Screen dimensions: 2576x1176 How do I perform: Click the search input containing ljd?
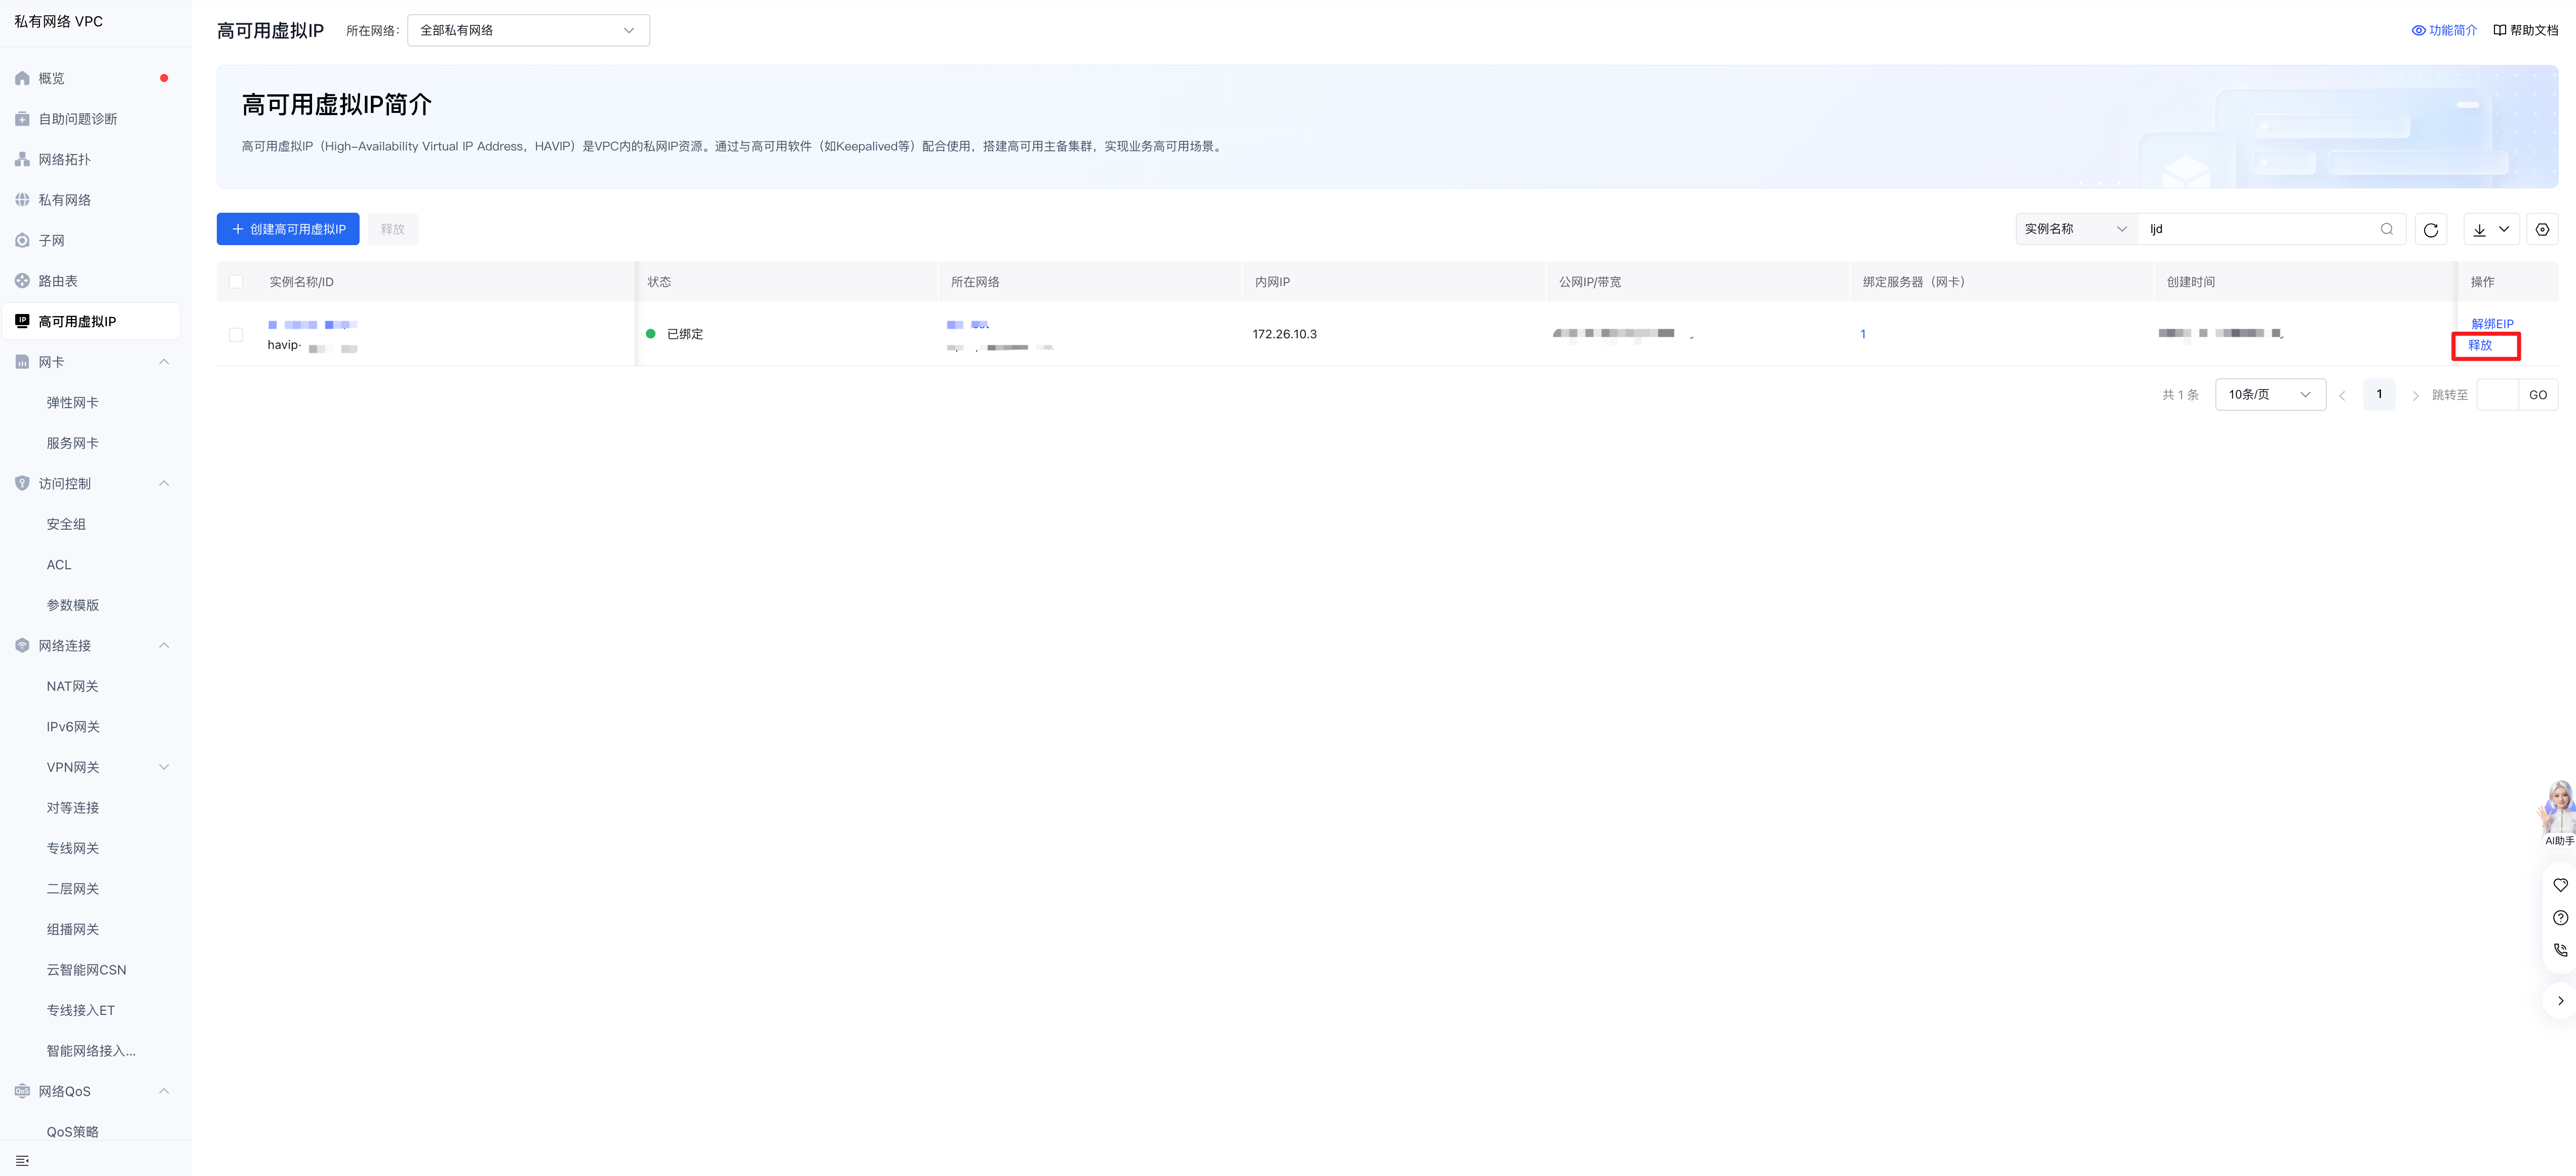[x=2260, y=229]
